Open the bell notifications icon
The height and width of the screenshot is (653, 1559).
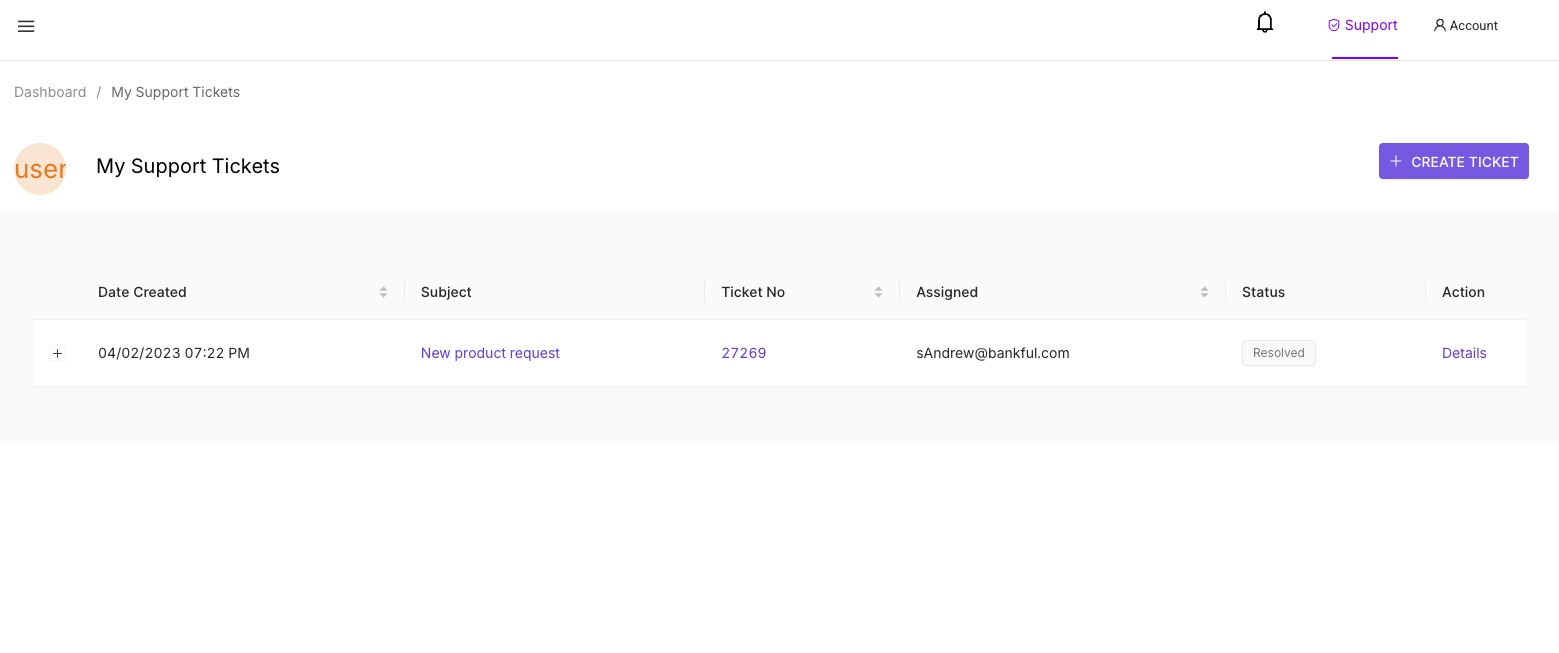(1265, 23)
